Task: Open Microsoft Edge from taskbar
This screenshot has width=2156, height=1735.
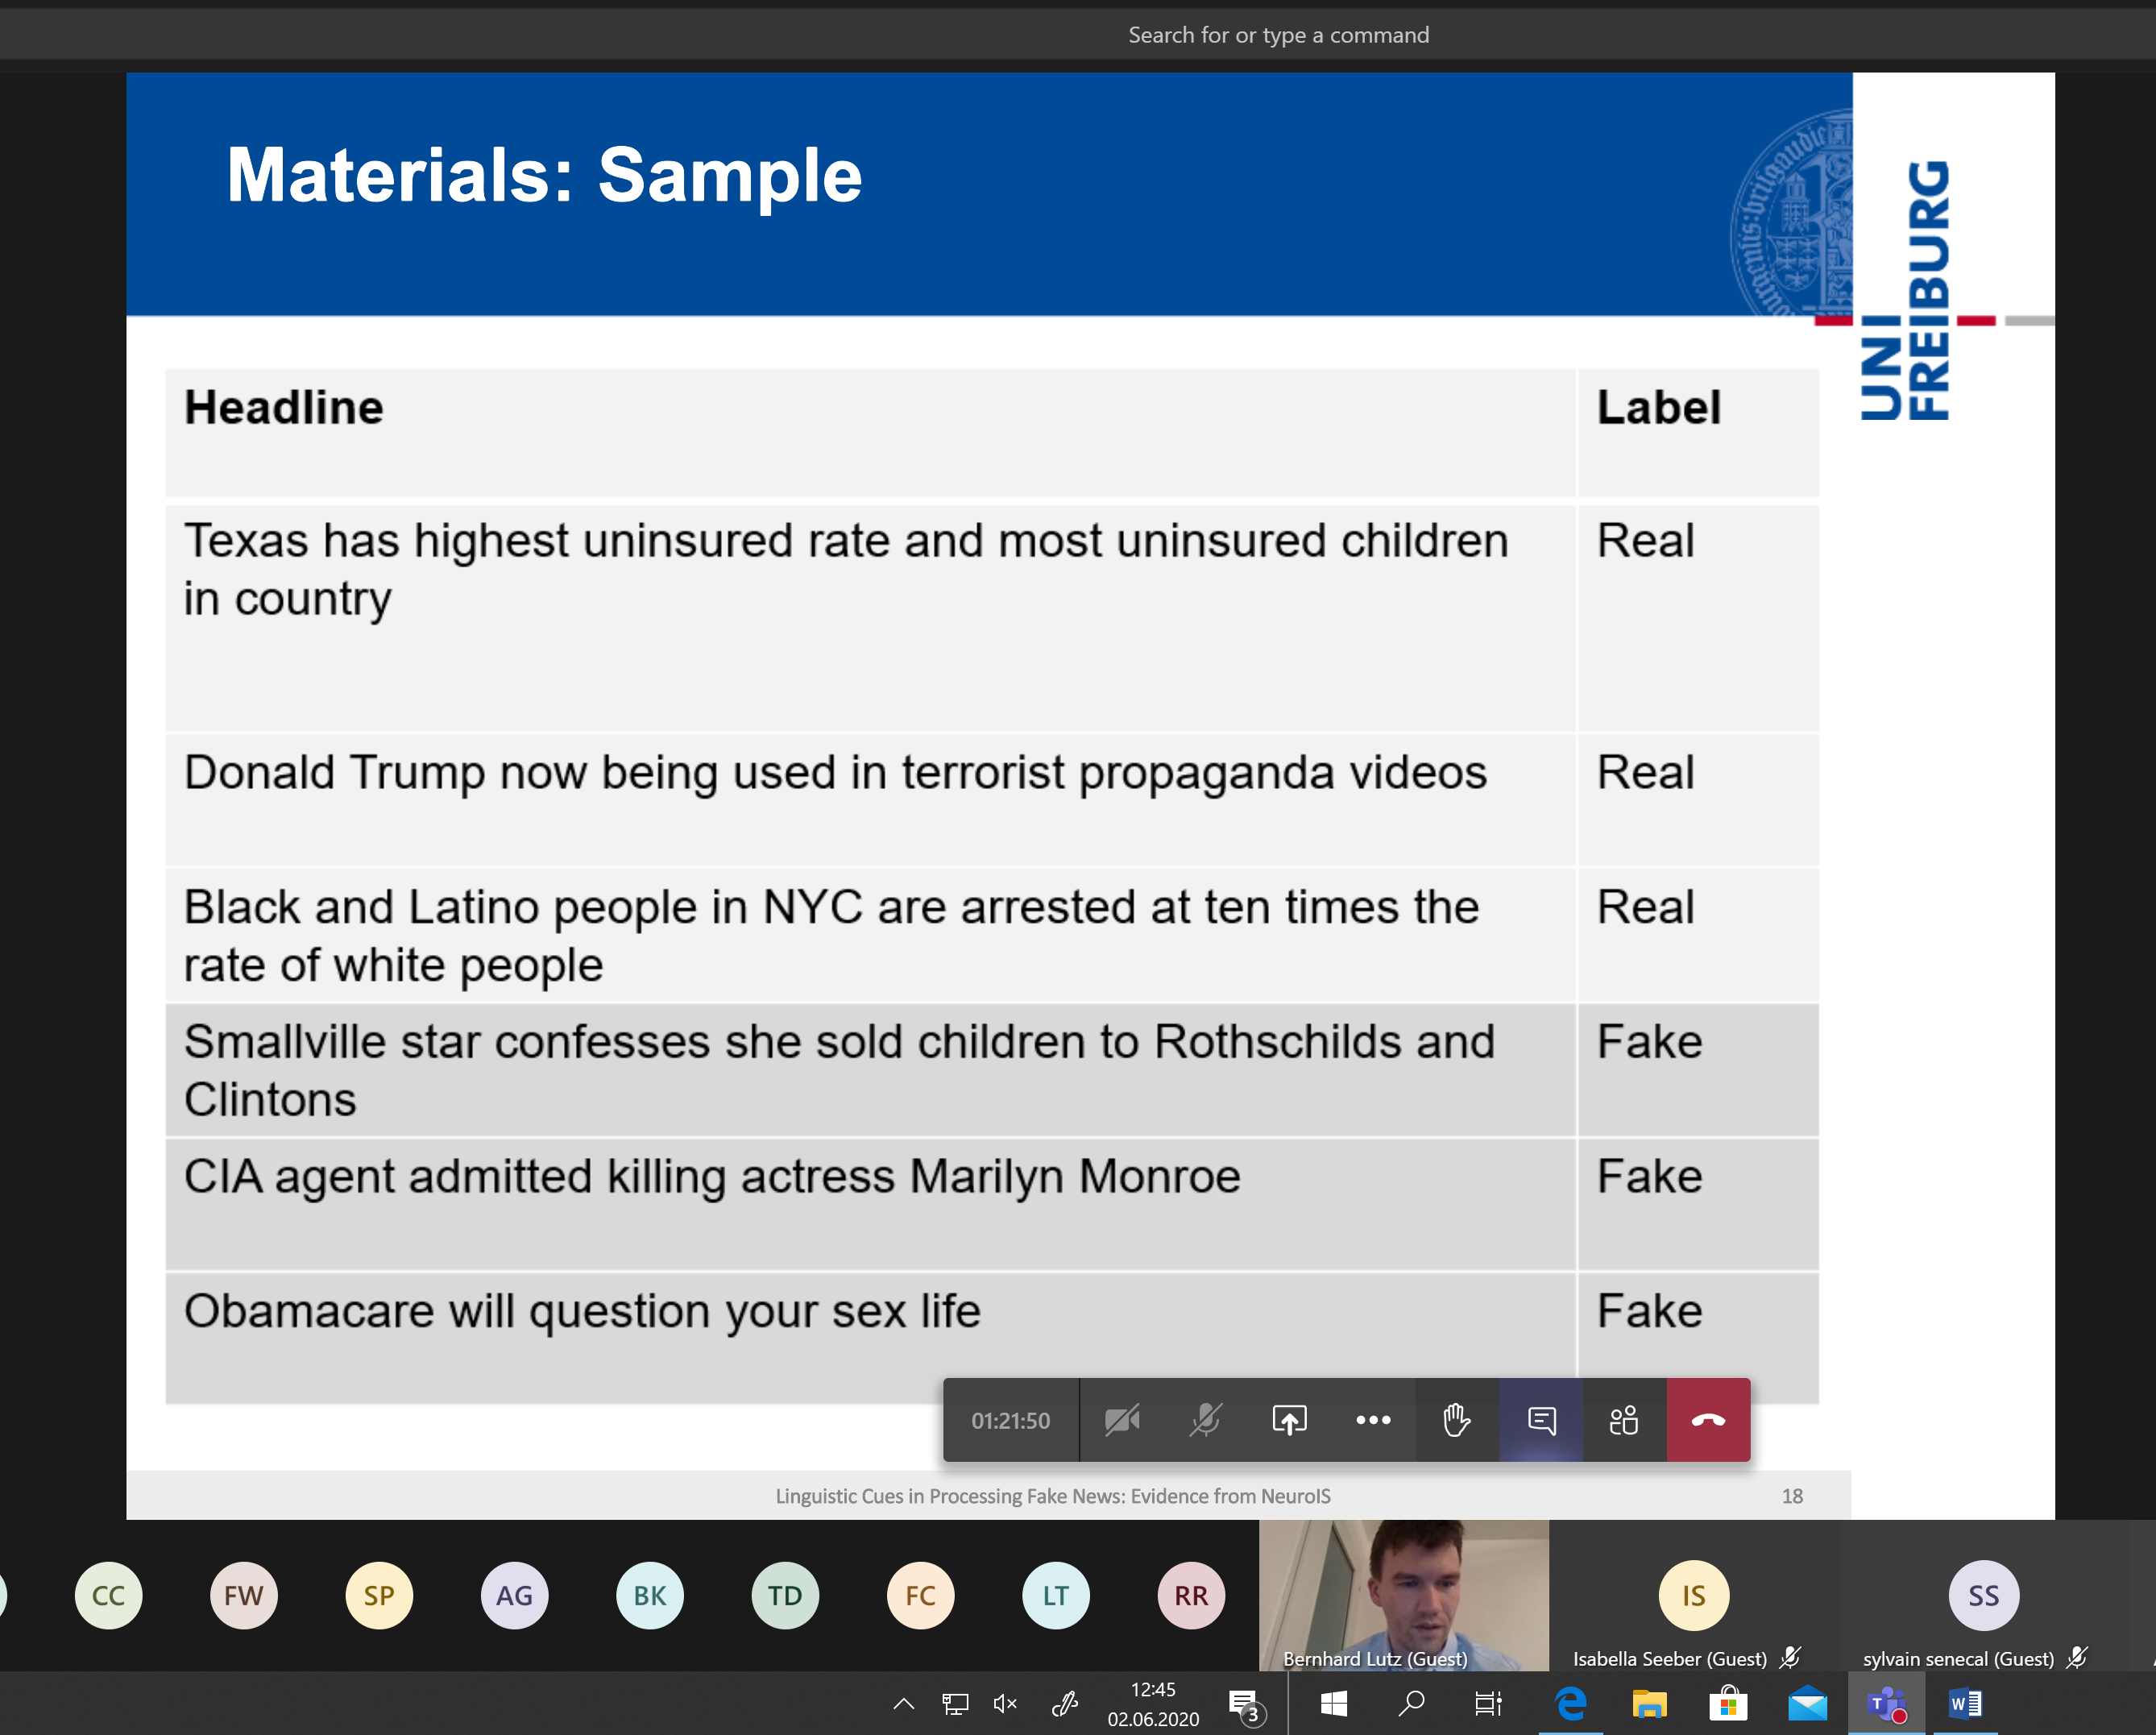Action: (1570, 1703)
